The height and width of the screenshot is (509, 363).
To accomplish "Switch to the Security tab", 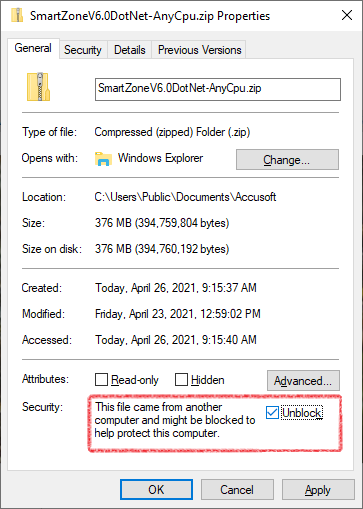I will pyautogui.click(x=83, y=50).
